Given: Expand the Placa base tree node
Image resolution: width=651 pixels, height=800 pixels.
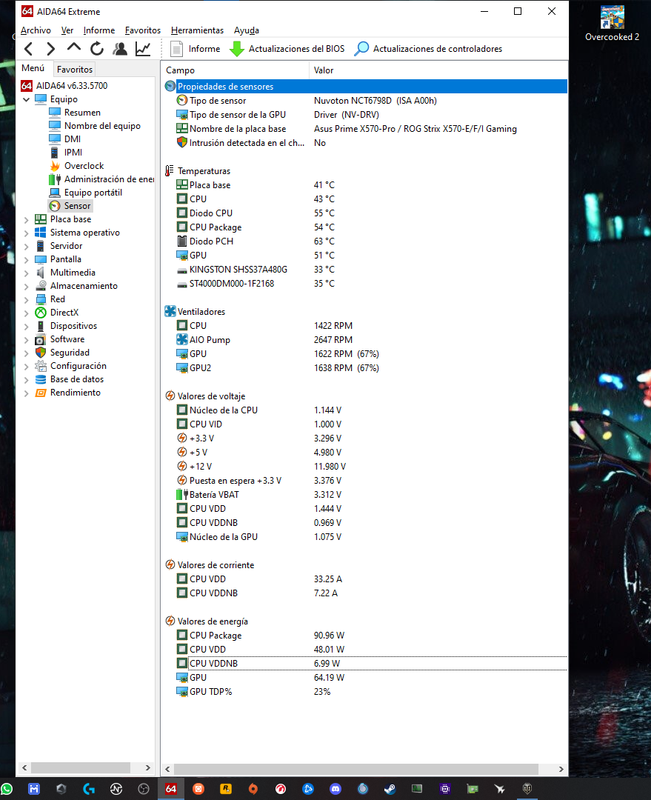Looking at the screenshot, I should tap(26, 219).
